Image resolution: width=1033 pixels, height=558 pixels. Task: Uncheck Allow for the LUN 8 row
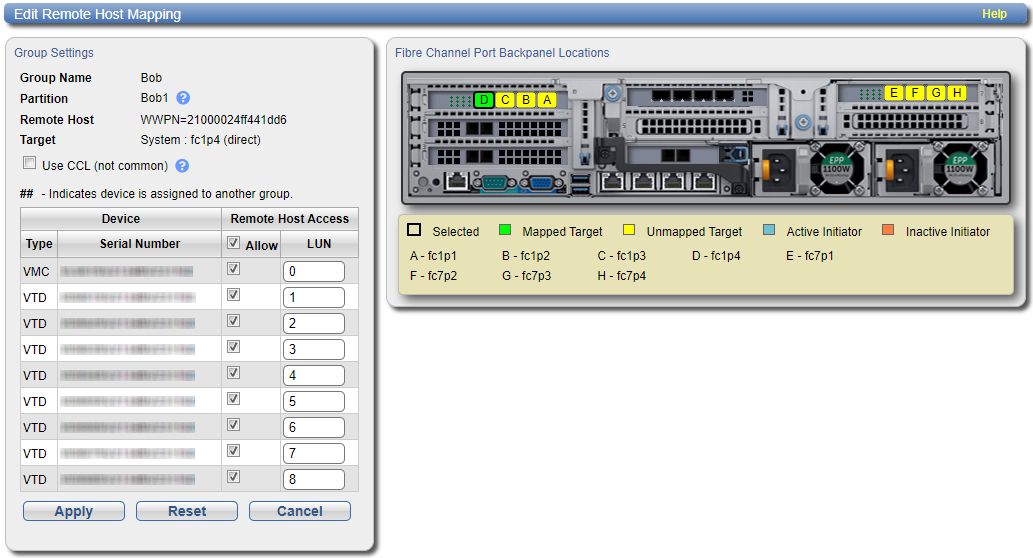tap(233, 477)
